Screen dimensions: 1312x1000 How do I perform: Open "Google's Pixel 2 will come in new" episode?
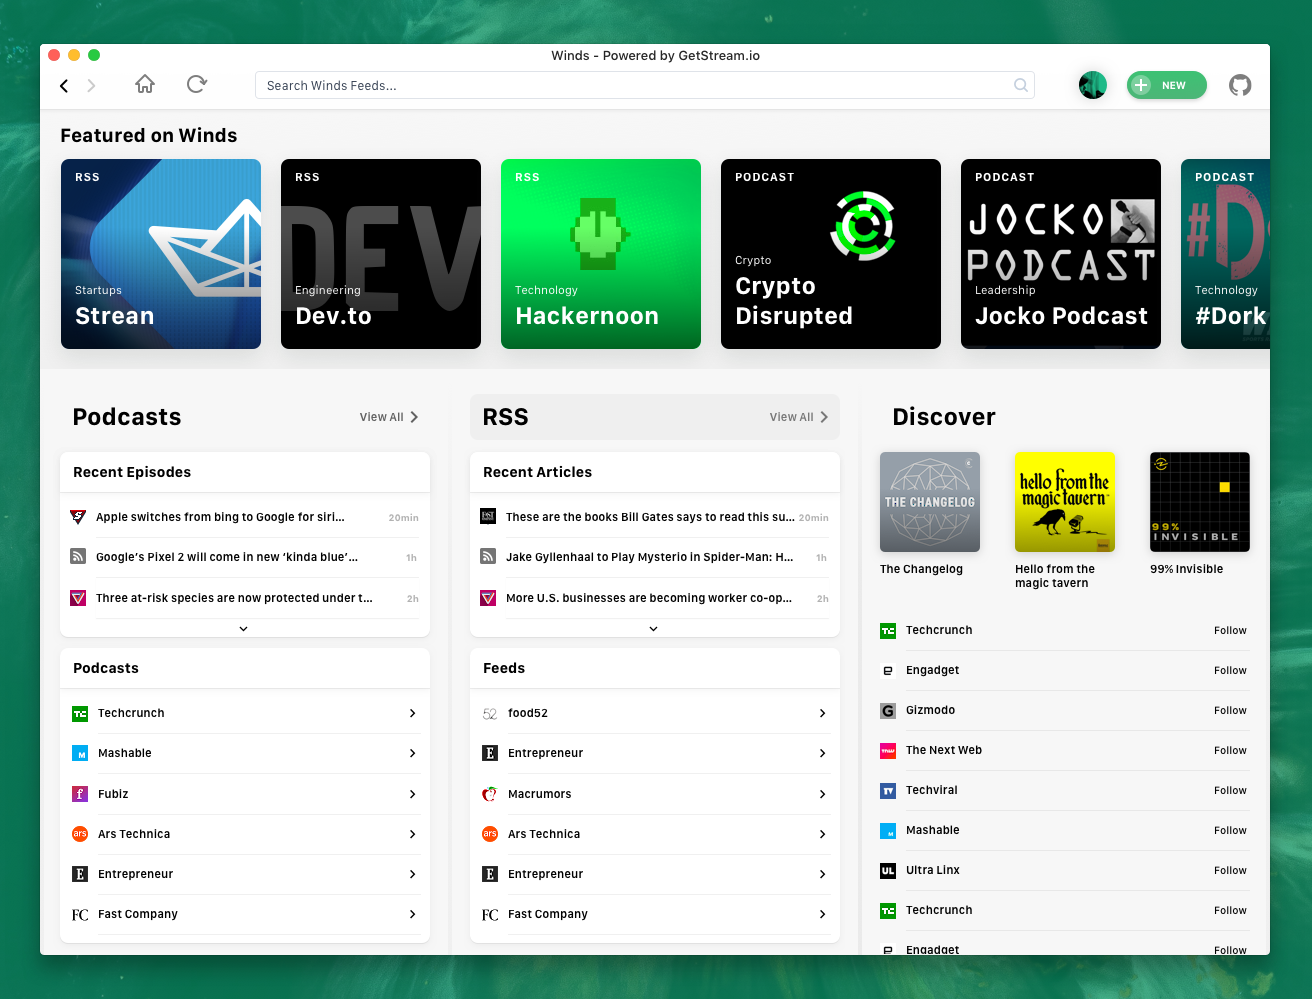point(227,557)
